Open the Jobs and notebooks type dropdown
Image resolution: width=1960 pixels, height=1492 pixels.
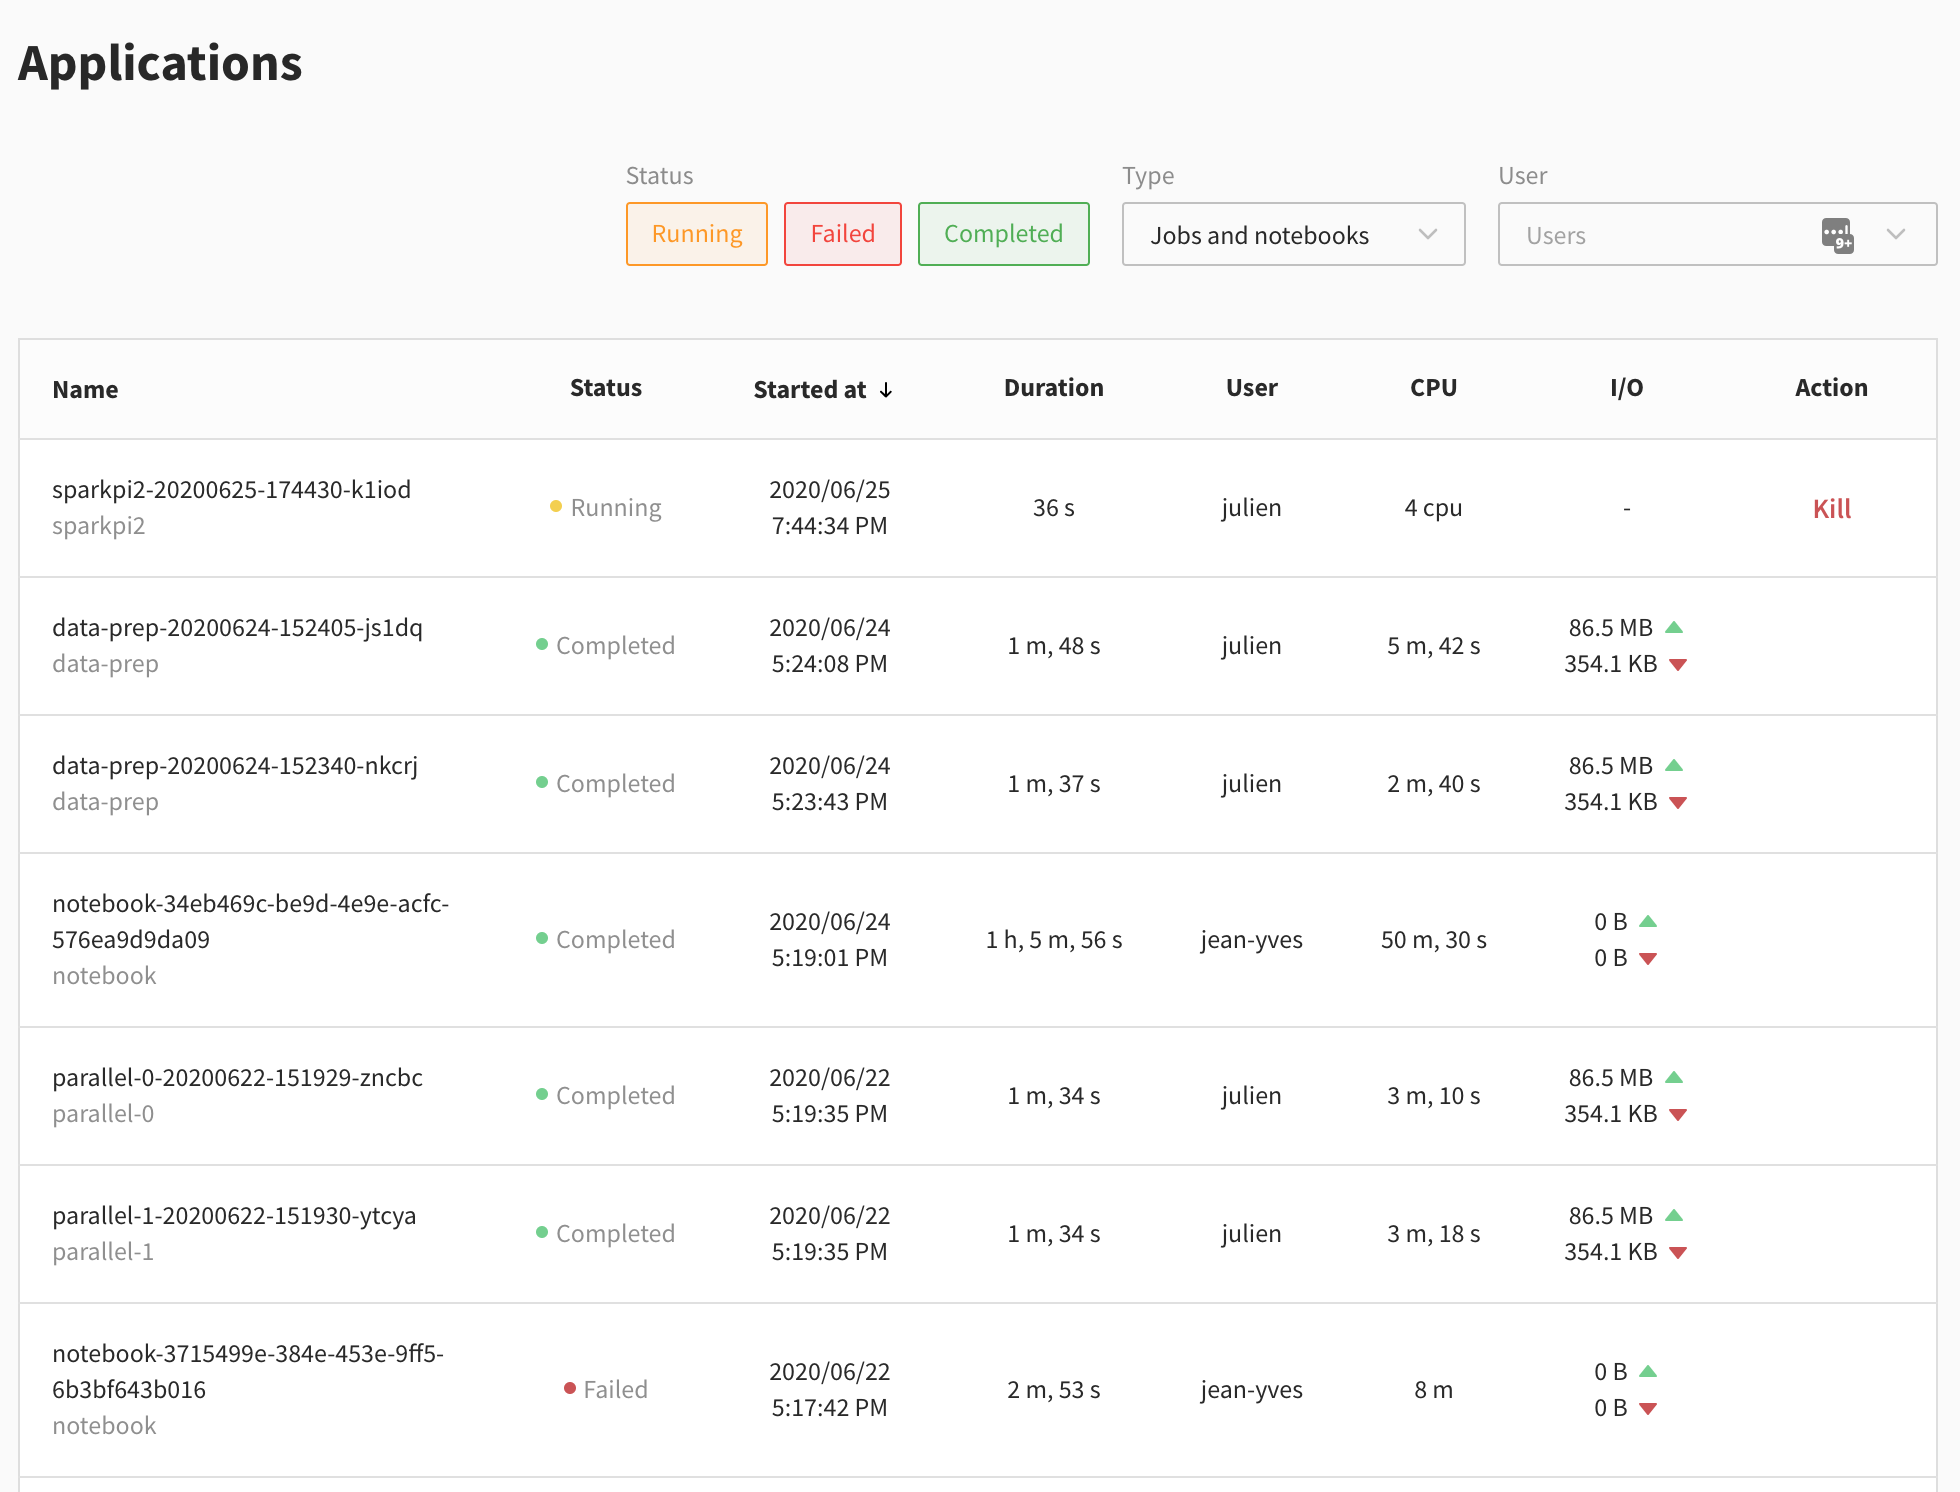click(1293, 234)
